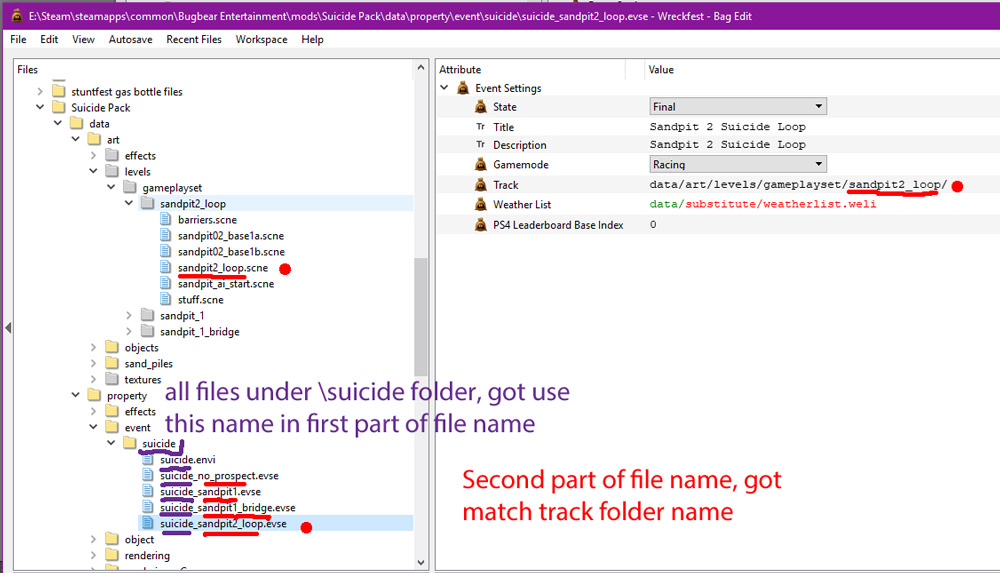Open the View menu
1000x573 pixels.
pyautogui.click(x=83, y=40)
